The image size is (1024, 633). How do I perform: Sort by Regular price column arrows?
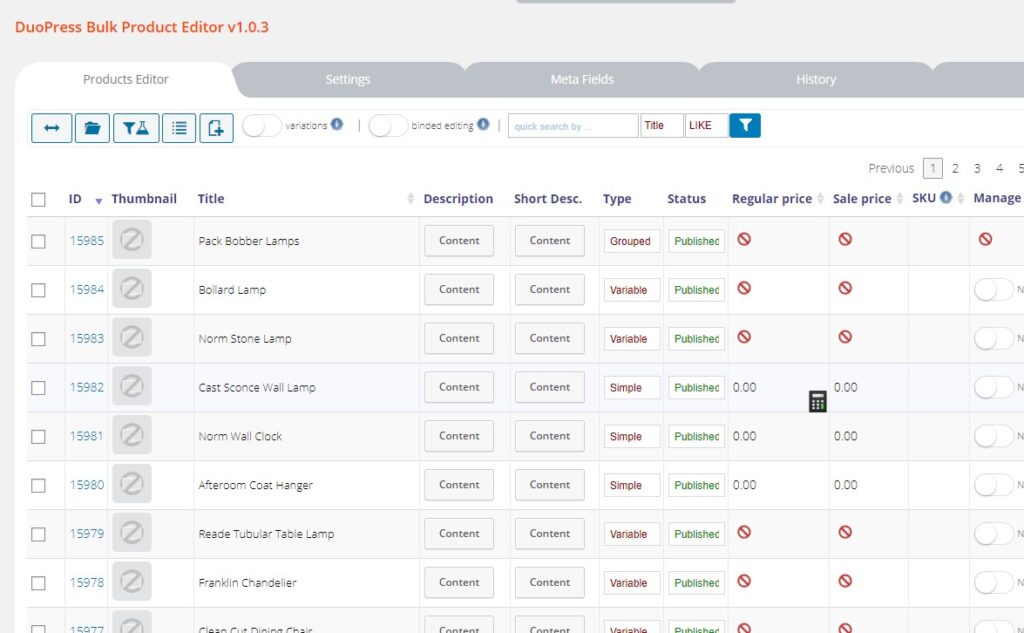820,198
